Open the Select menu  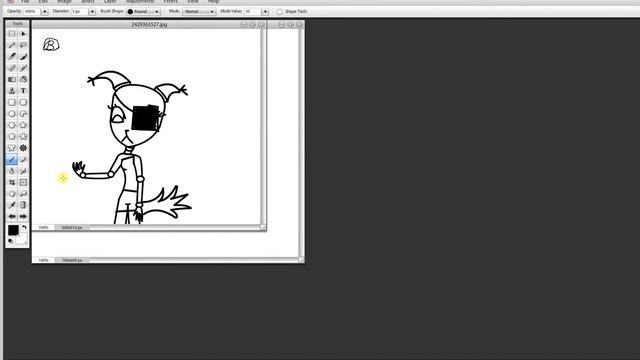click(x=87, y=2)
